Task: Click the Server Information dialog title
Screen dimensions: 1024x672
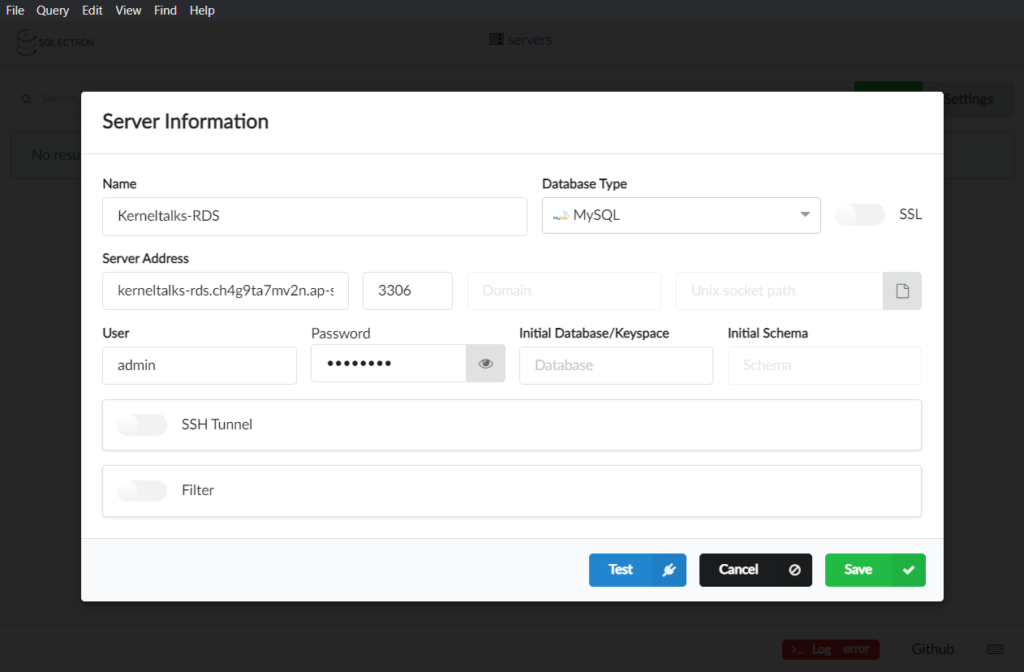Action: point(185,121)
